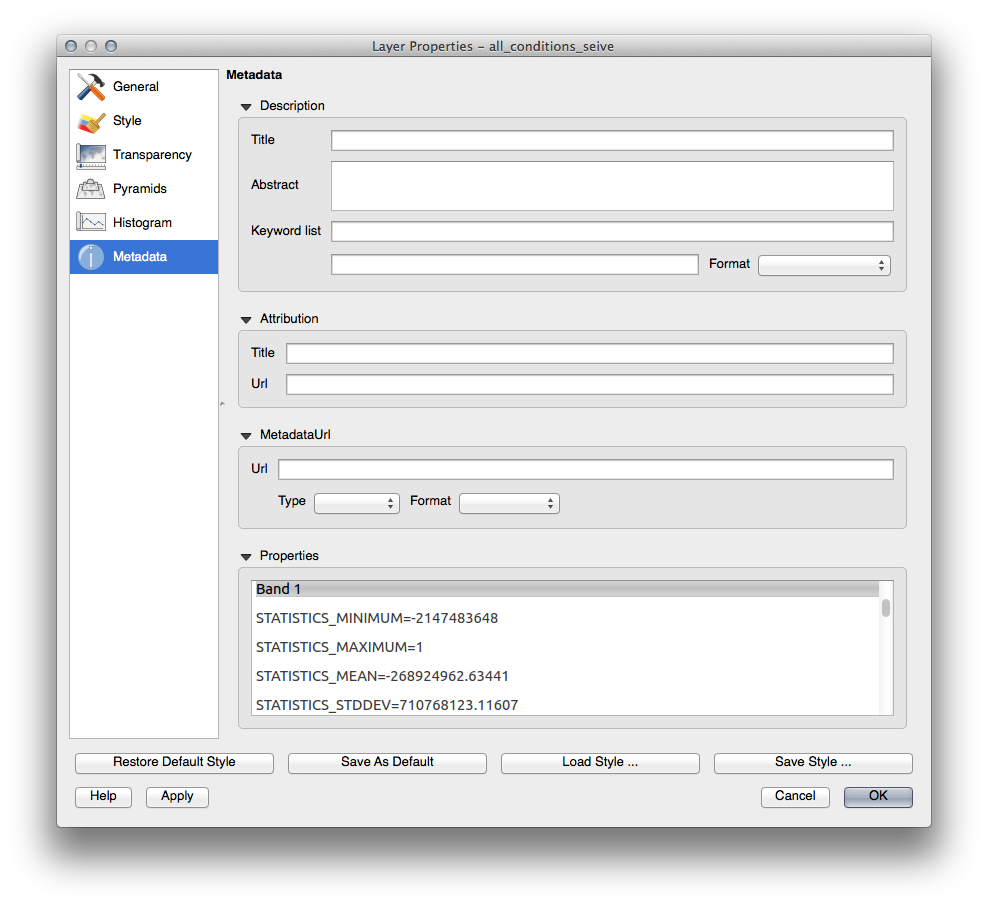Select the STATISTICS_MAXIMUM=1 row
This screenshot has width=988, height=906.
click(x=340, y=647)
